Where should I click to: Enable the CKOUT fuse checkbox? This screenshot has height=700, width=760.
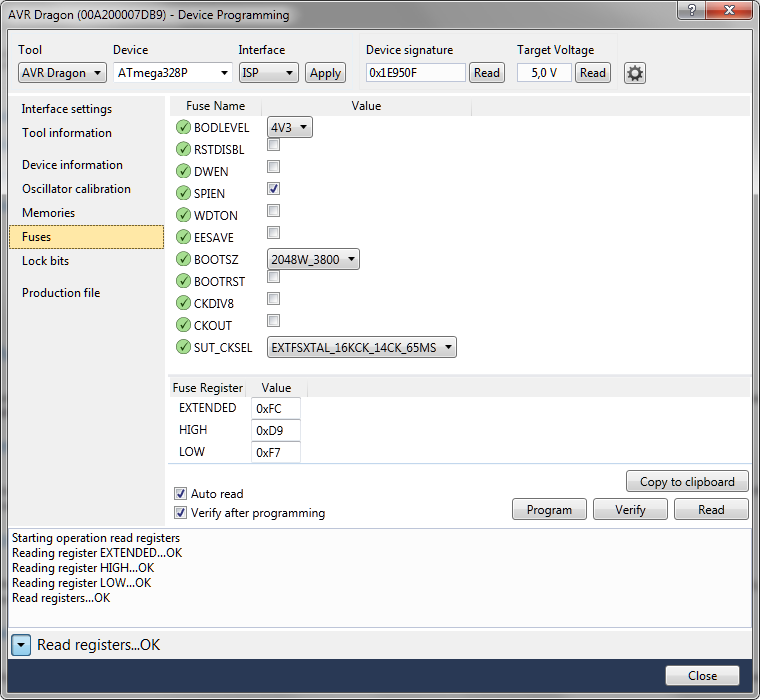[x=273, y=320]
